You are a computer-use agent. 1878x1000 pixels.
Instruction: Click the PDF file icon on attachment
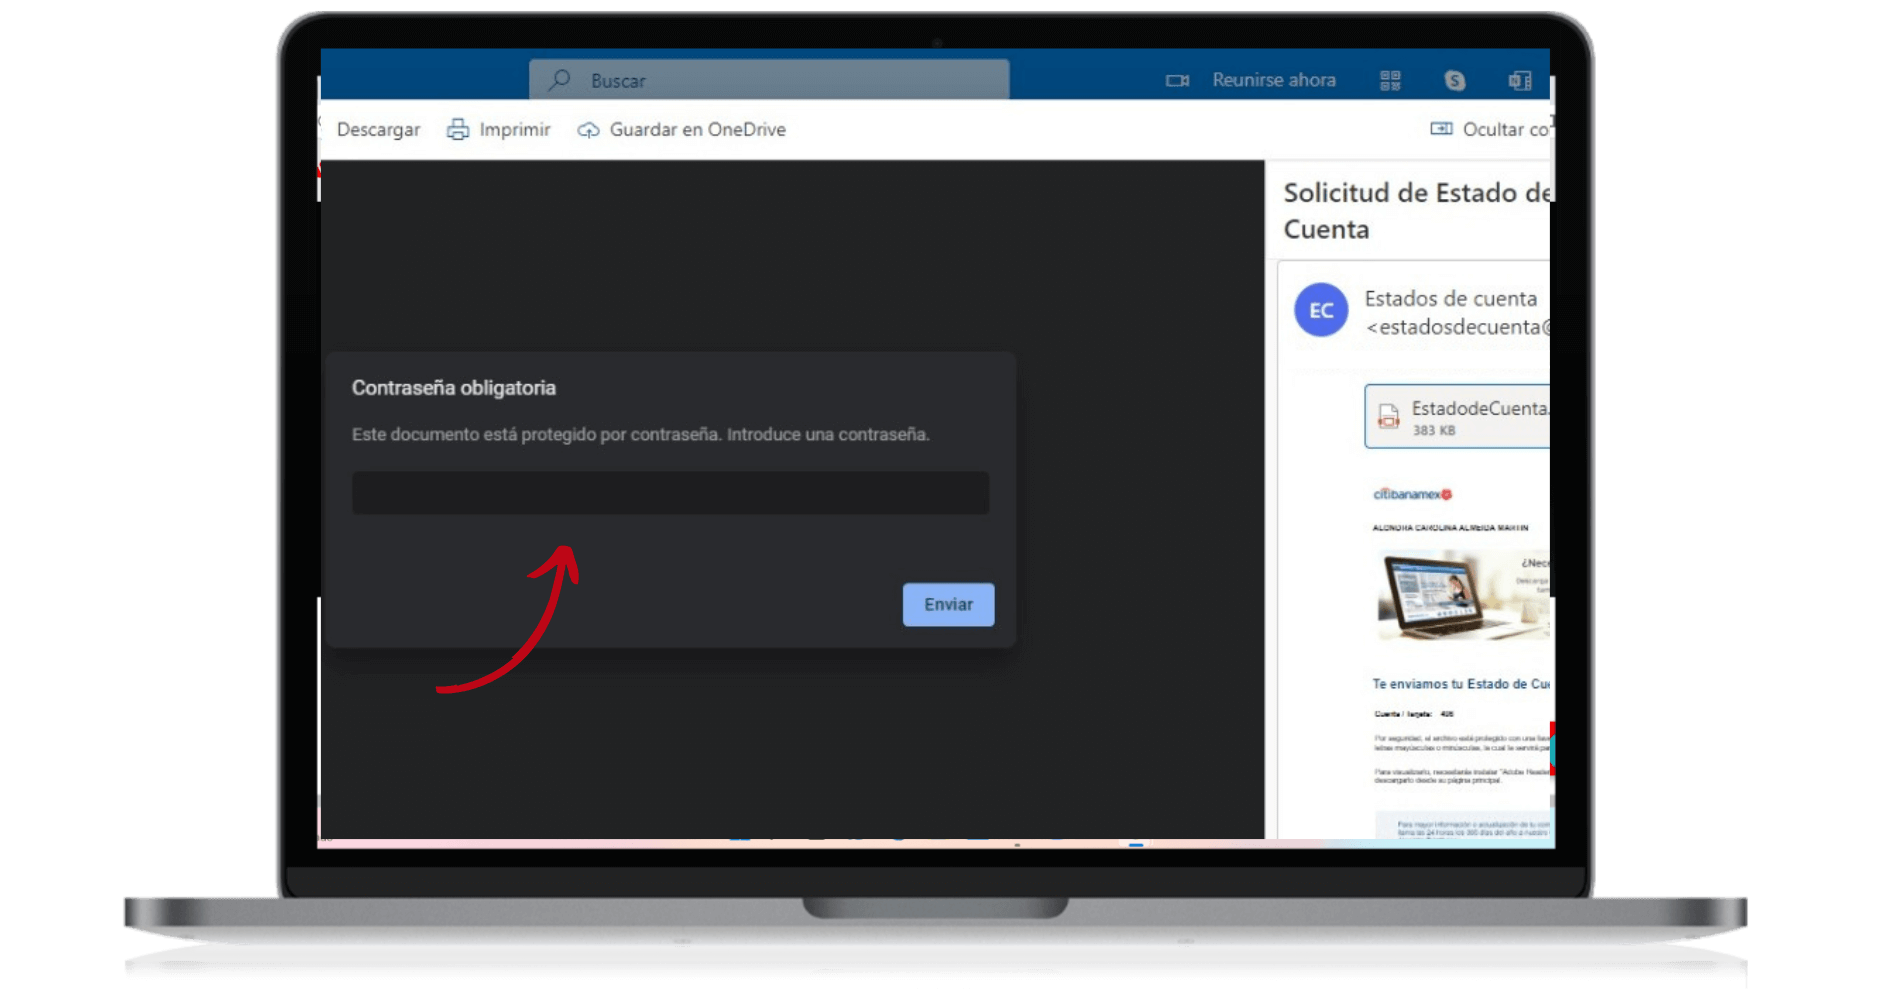point(1389,416)
